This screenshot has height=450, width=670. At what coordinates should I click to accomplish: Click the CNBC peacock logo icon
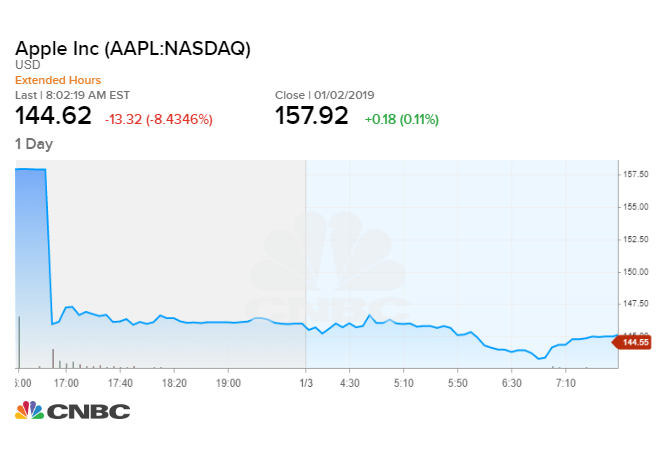click(29, 410)
